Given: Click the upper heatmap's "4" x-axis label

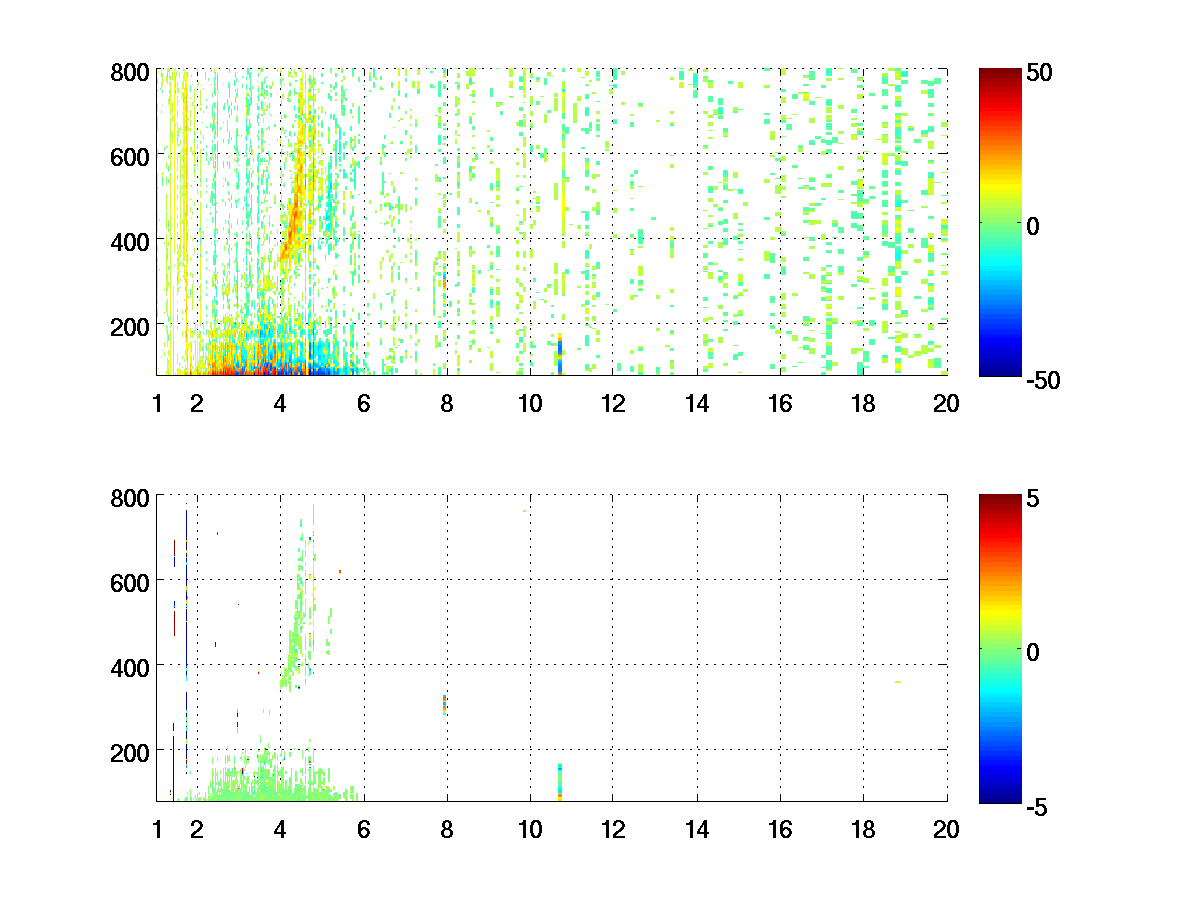Looking at the screenshot, I should (x=280, y=404).
